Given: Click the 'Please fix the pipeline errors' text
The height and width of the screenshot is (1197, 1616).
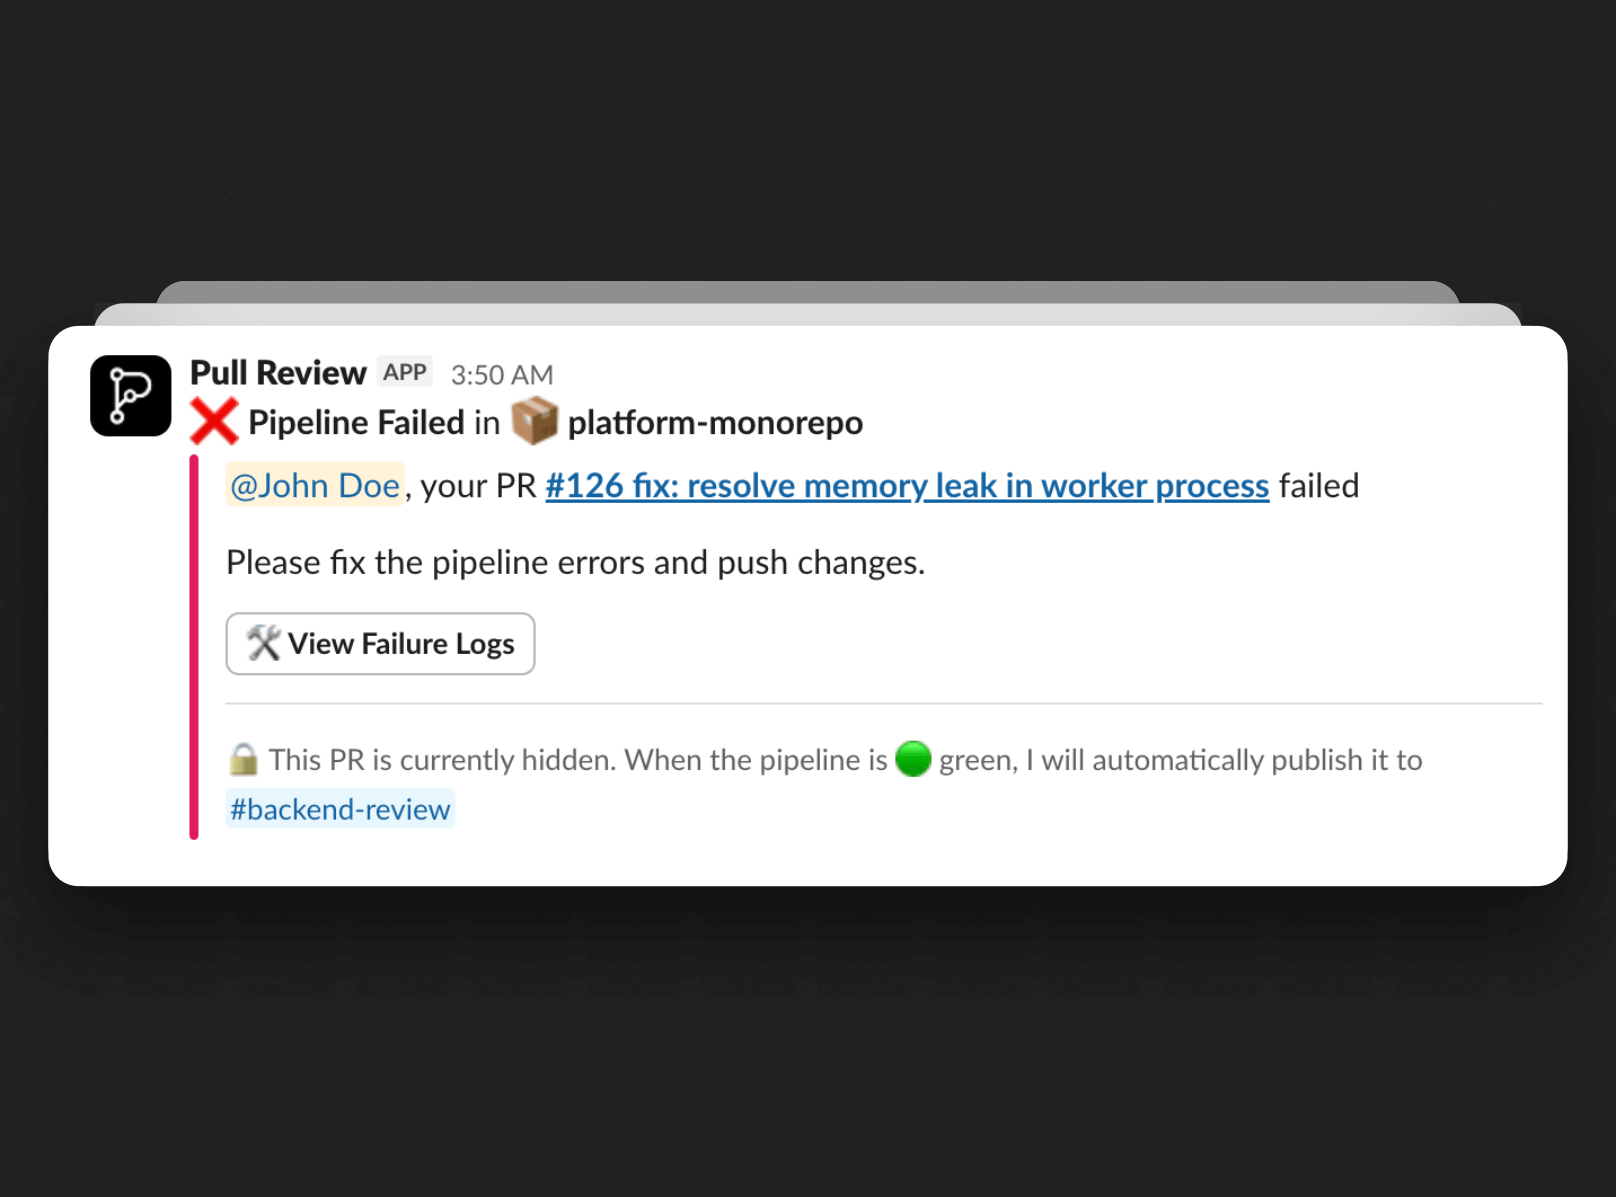Looking at the screenshot, I should [575, 562].
